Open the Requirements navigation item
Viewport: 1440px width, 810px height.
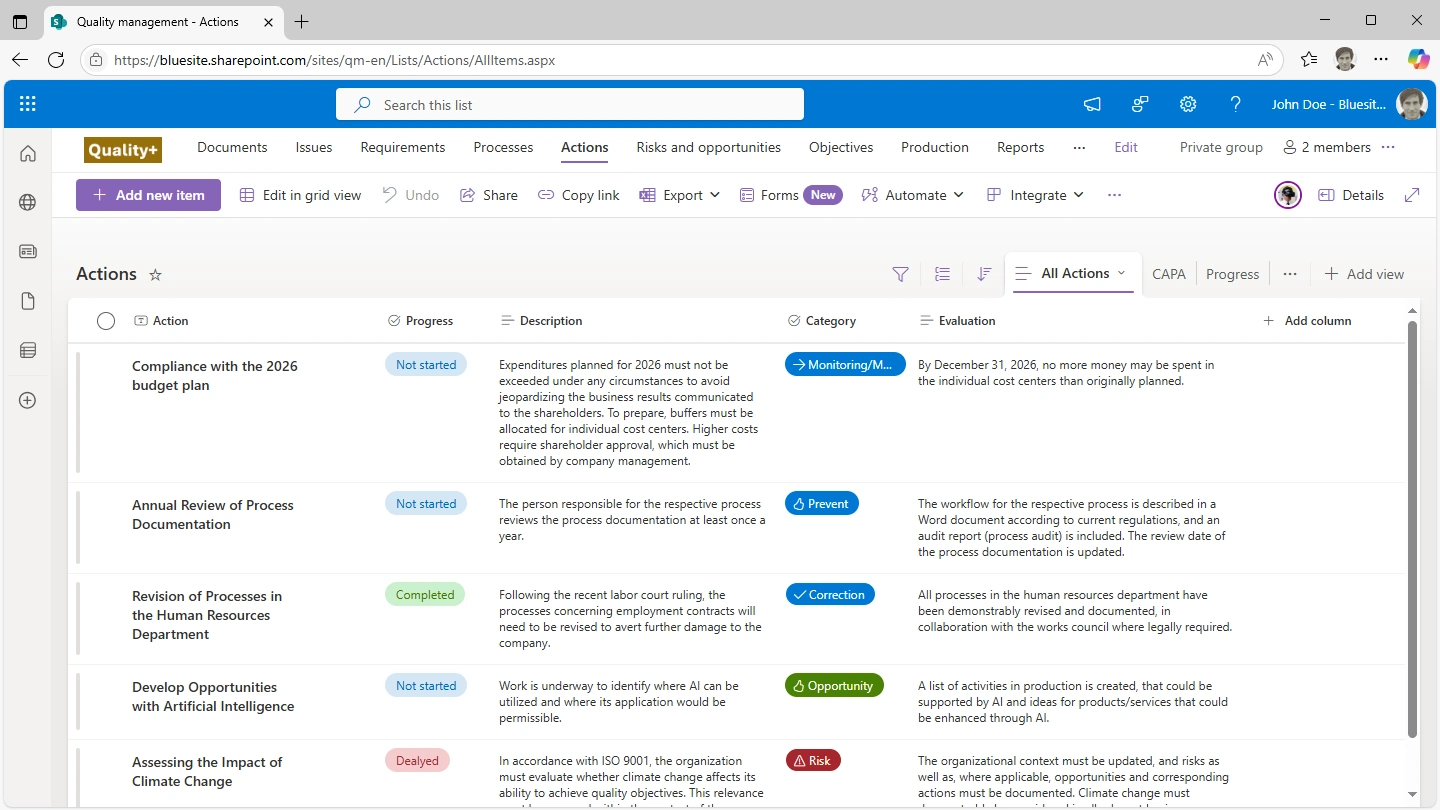403,147
